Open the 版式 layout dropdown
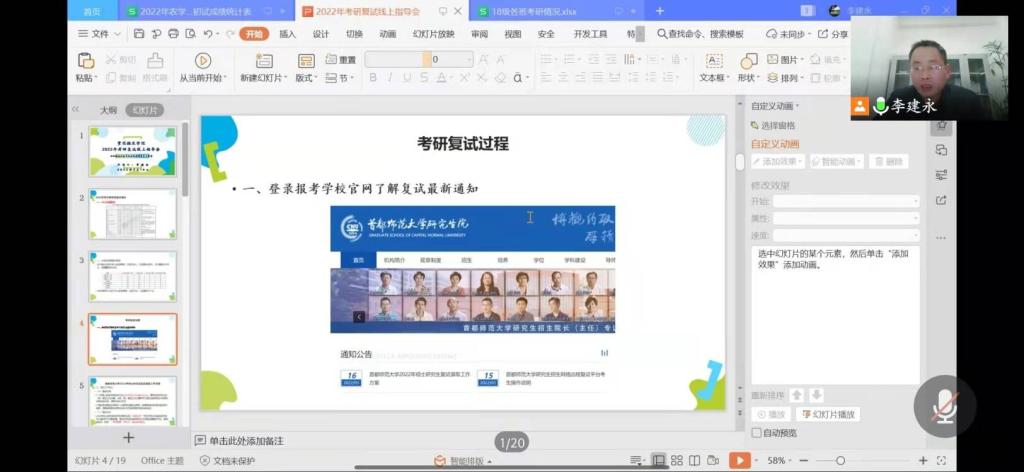Image resolution: width=1024 pixels, height=472 pixels. [x=307, y=78]
